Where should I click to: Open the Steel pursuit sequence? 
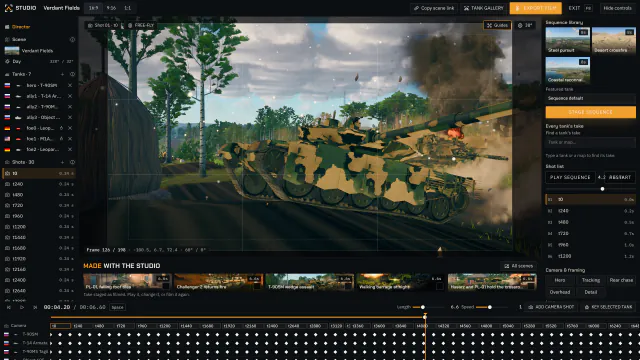click(567, 40)
